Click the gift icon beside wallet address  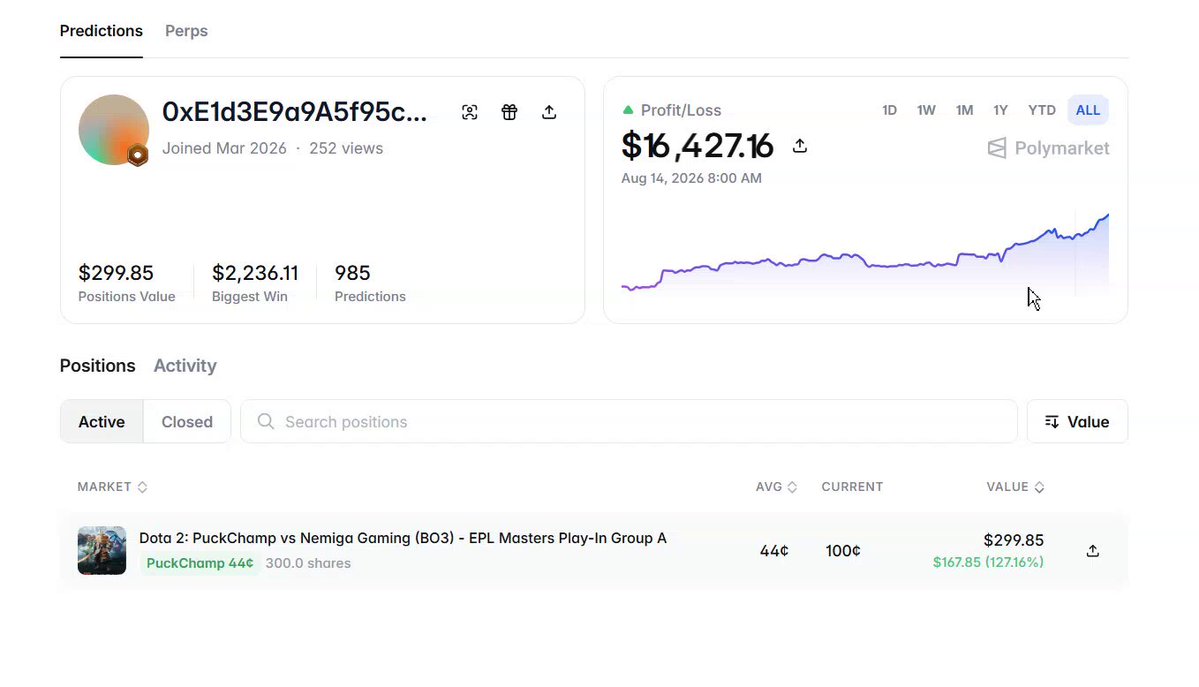tap(509, 112)
